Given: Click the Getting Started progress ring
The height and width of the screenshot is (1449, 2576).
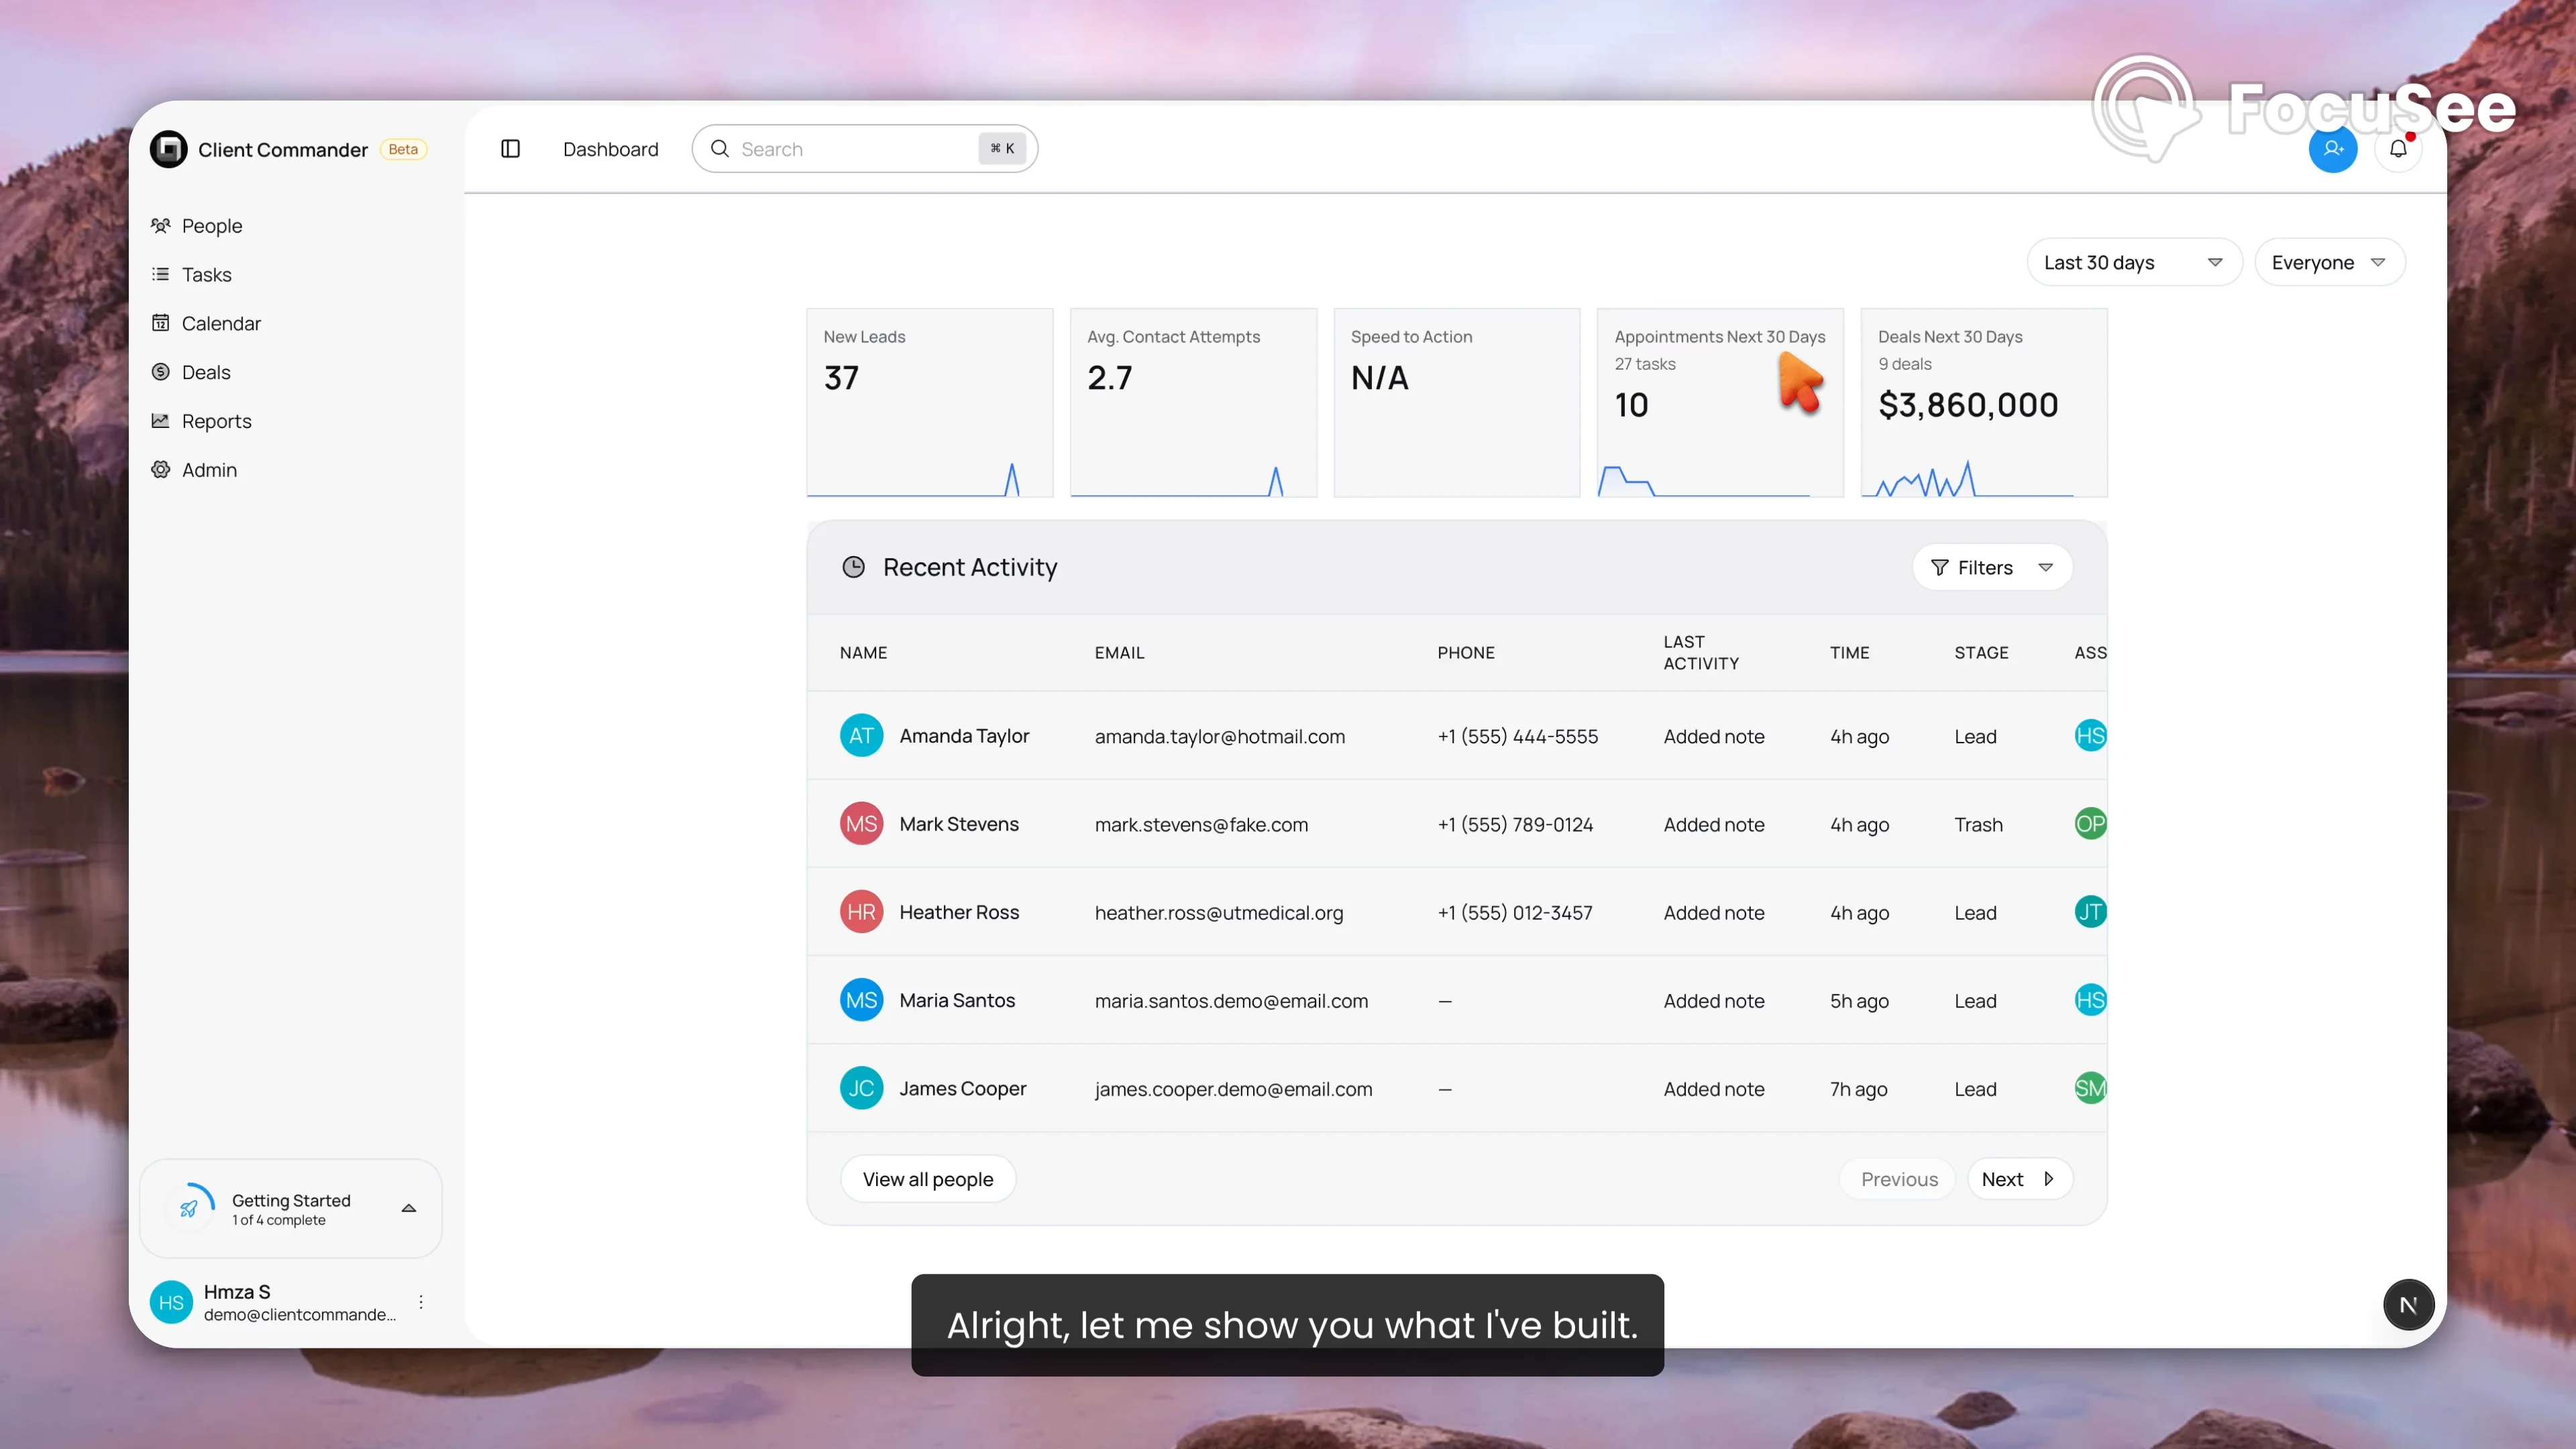Looking at the screenshot, I should click(189, 1208).
